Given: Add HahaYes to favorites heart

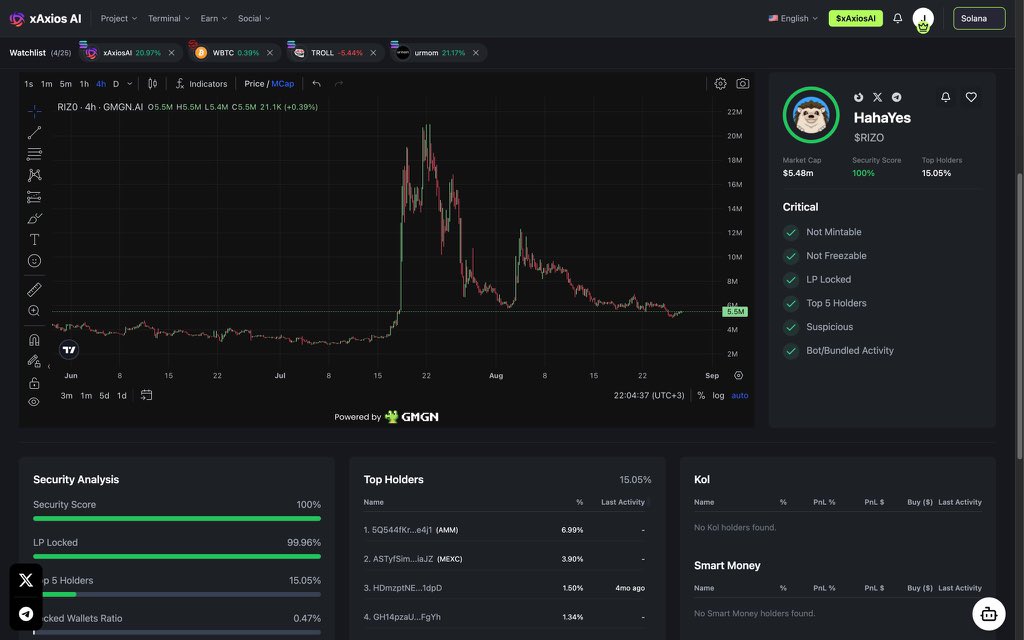Looking at the screenshot, I should [x=971, y=97].
